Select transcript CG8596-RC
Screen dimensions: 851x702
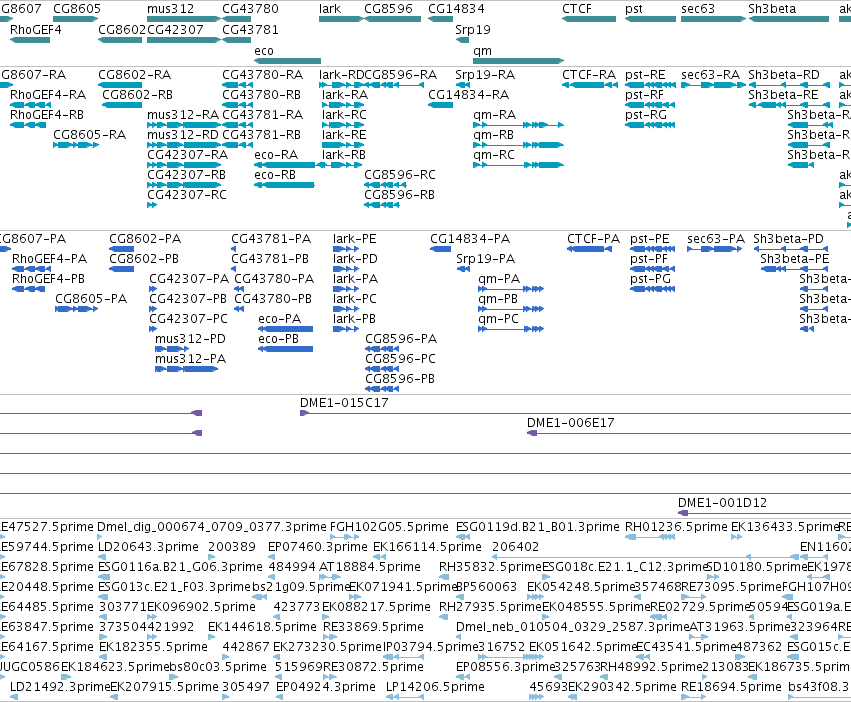pyautogui.click(x=399, y=174)
